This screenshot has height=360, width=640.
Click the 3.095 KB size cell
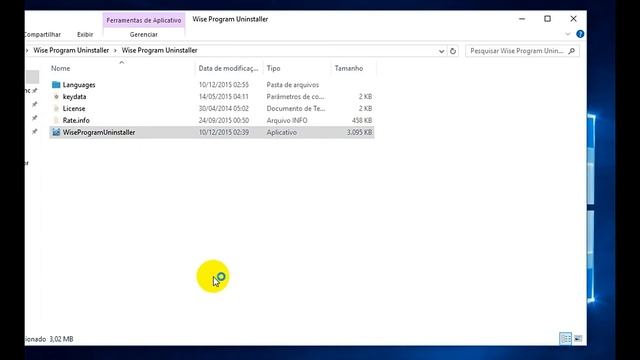click(x=359, y=132)
